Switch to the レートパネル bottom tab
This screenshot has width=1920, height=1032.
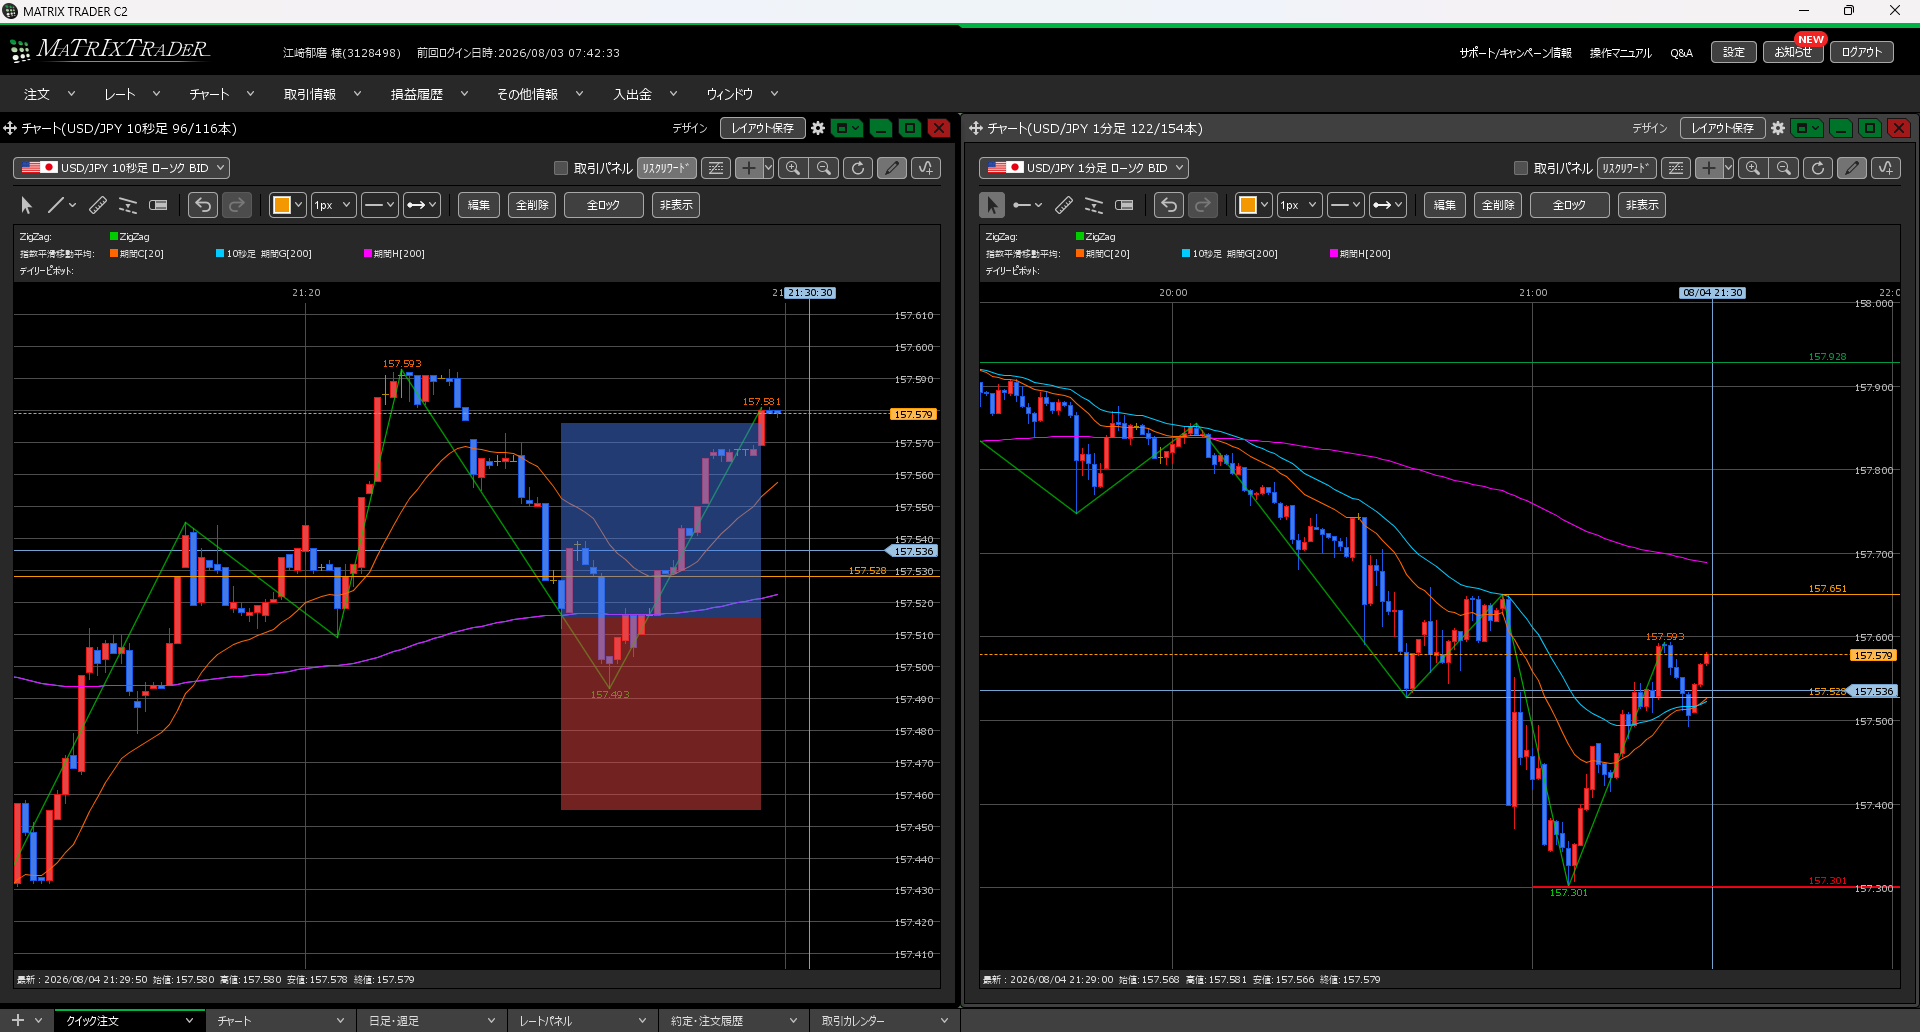tap(582, 1021)
